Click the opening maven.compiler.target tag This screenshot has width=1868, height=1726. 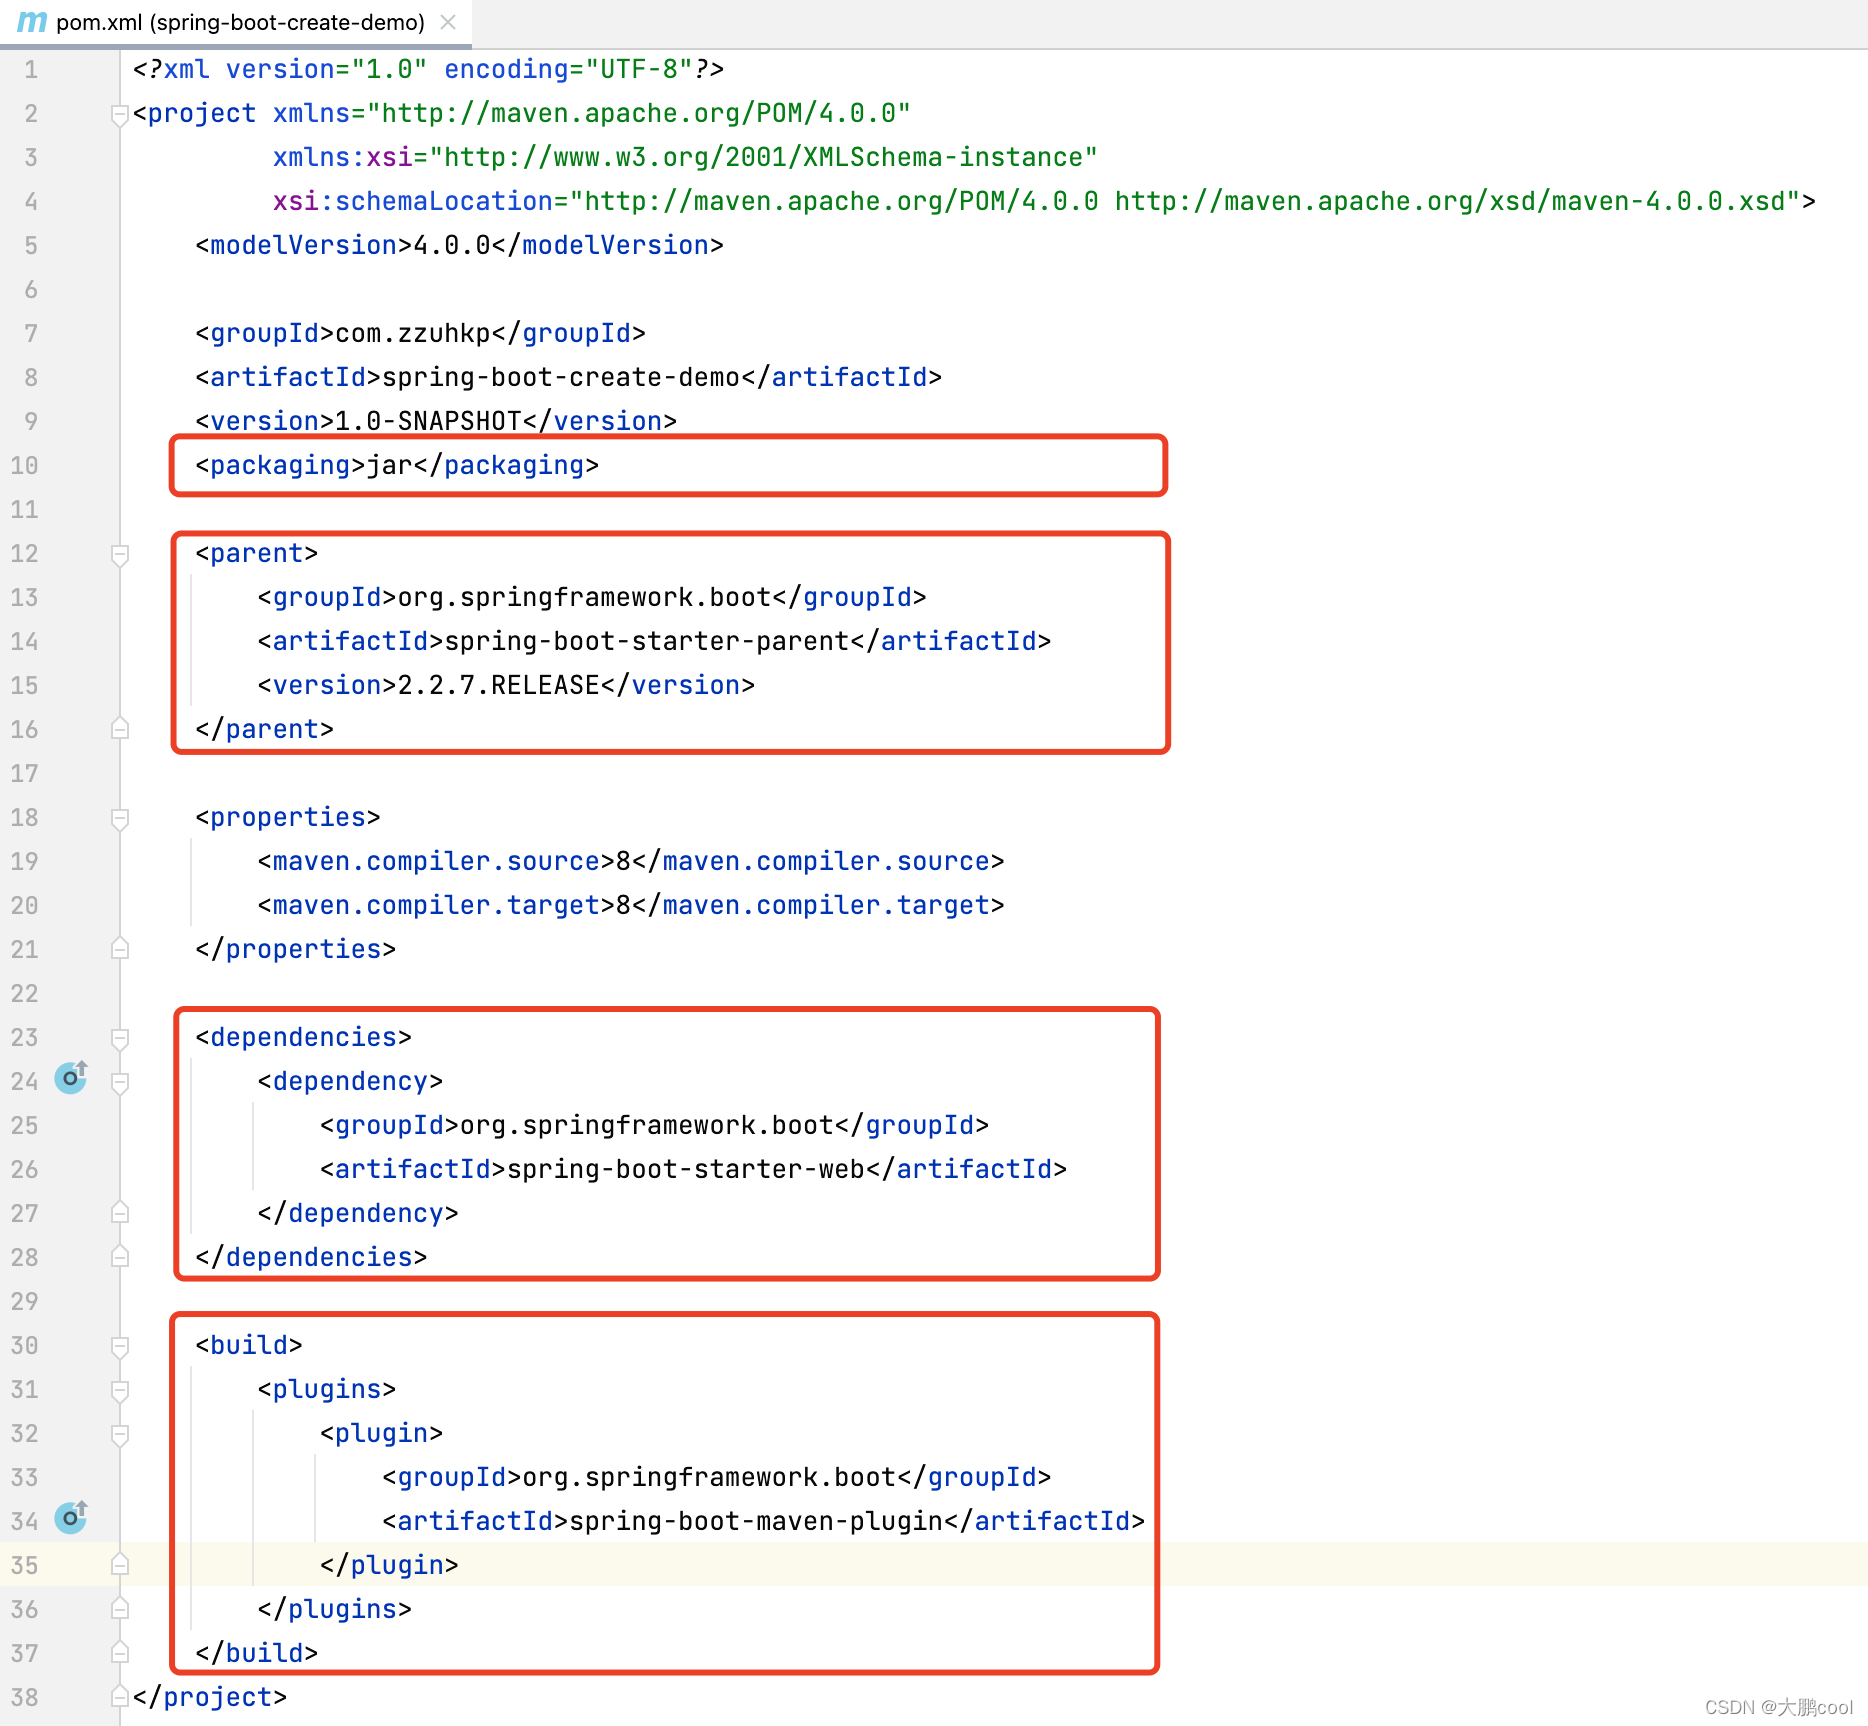(x=437, y=906)
